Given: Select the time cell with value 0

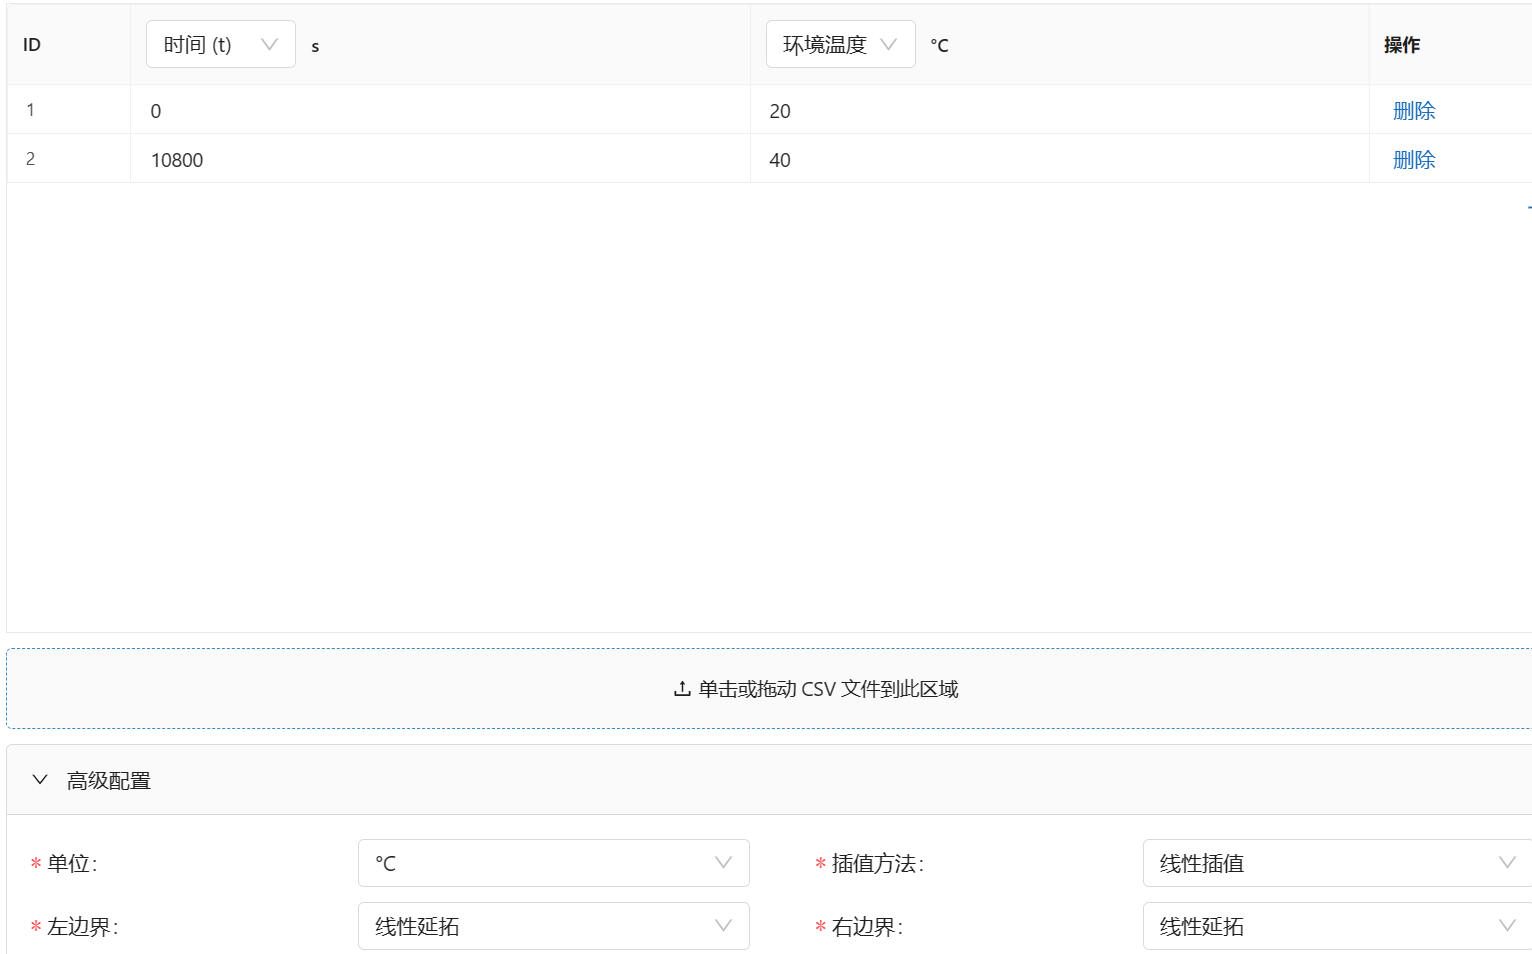Looking at the screenshot, I should 440,110.
